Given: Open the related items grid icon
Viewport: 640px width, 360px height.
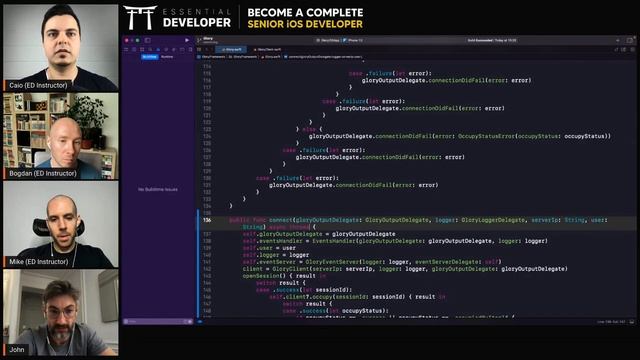Looking at the screenshot, I should coord(199,49).
